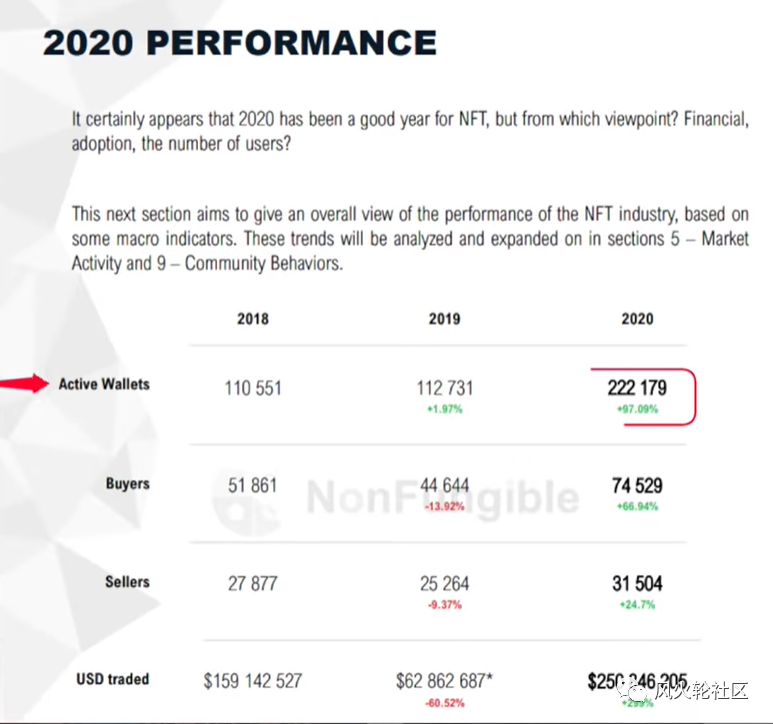Click the 2020 column header
The height and width of the screenshot is (724, 773).
[636, 318]
